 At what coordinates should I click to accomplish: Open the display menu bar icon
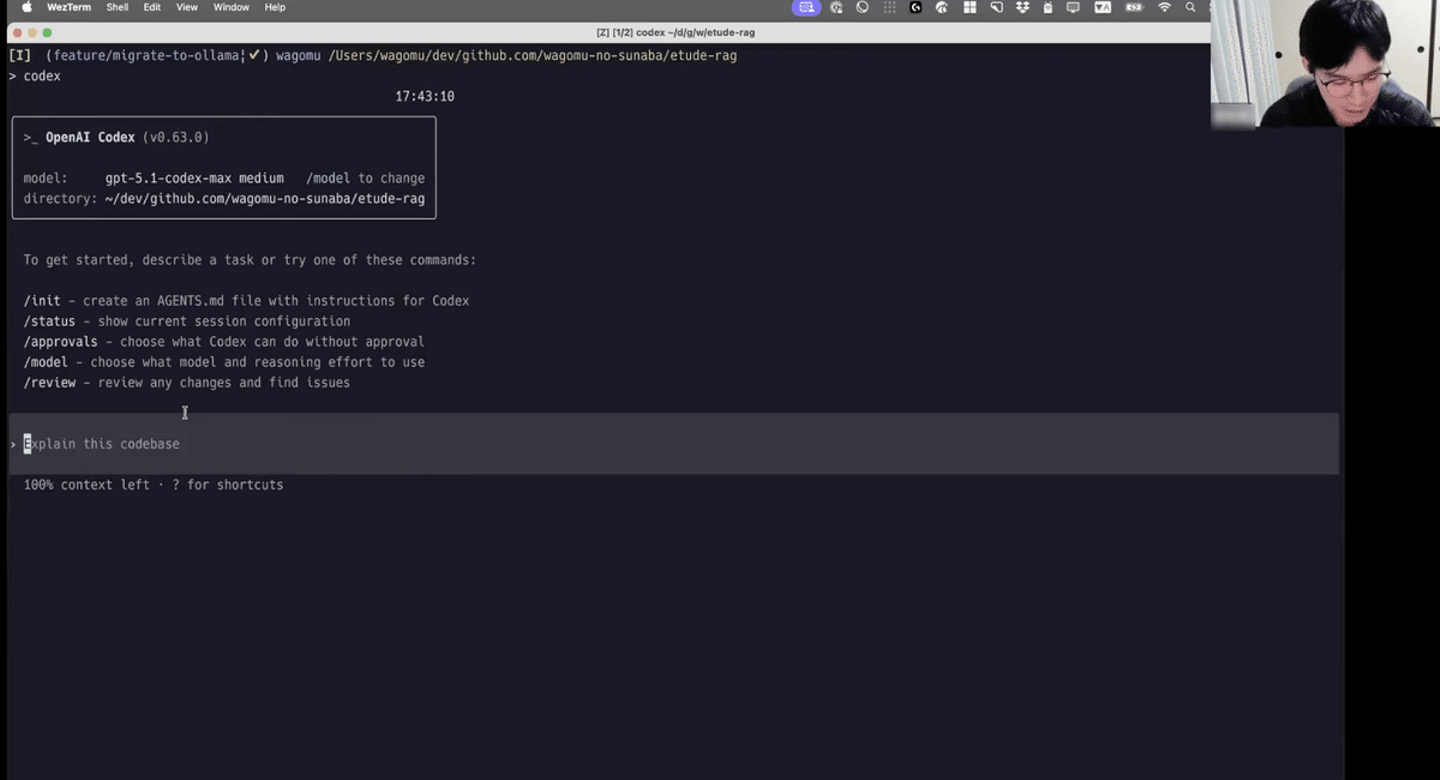coord(1073,7)
